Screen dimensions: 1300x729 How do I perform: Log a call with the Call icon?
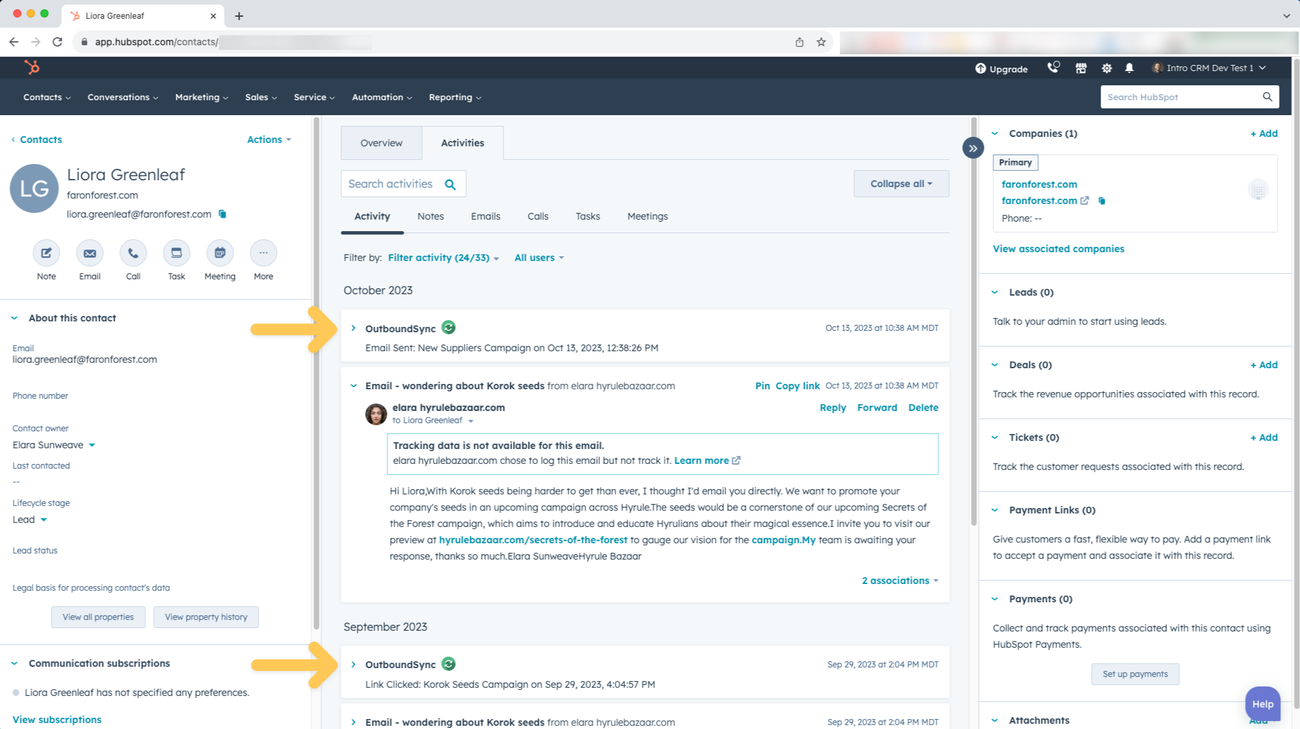133,253
